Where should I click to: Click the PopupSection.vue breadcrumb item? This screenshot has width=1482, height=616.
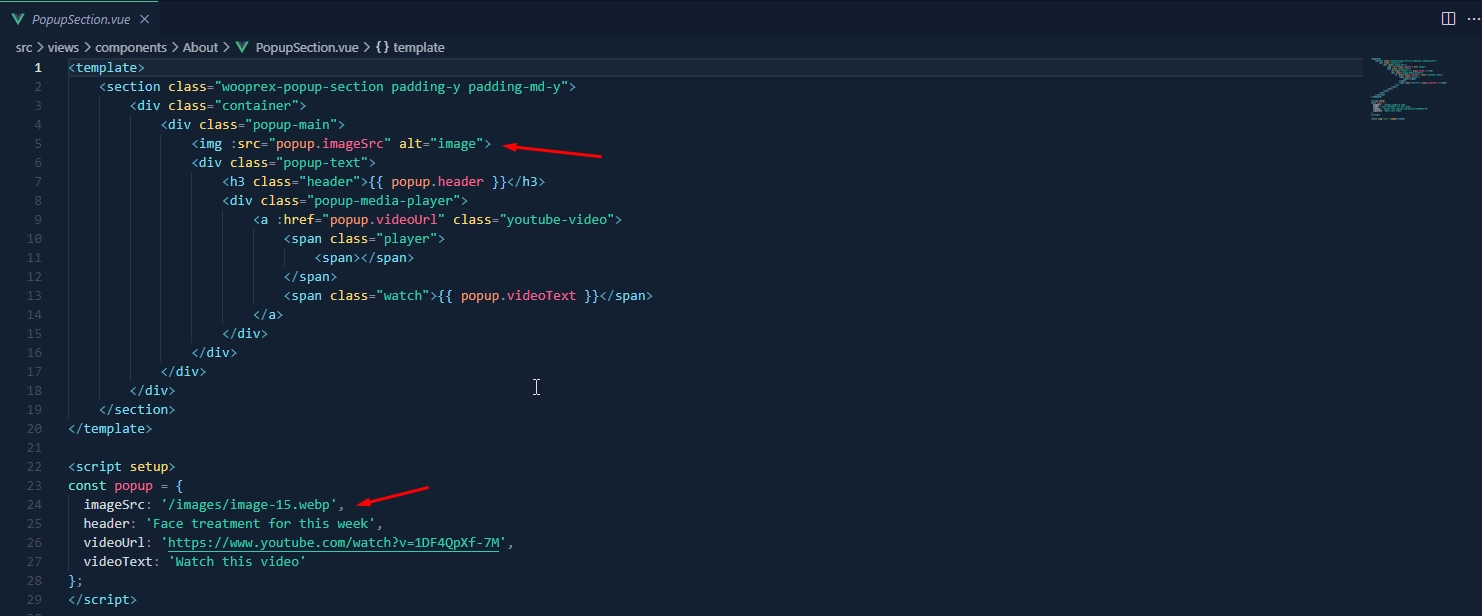tap(306, 47)
